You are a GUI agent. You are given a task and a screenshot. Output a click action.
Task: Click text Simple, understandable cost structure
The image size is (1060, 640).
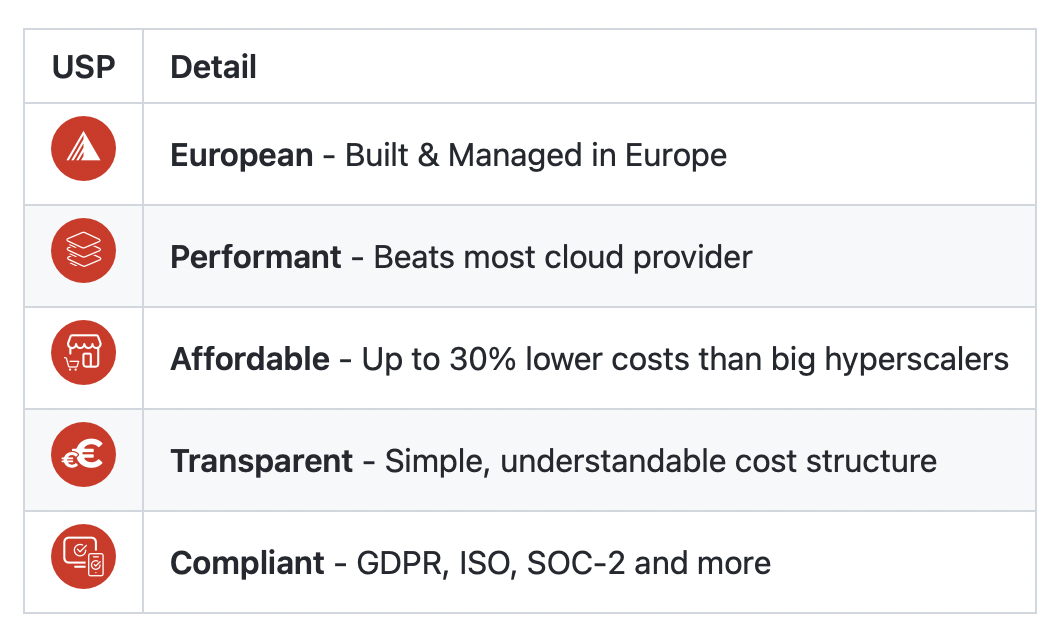tap(661, 462)
